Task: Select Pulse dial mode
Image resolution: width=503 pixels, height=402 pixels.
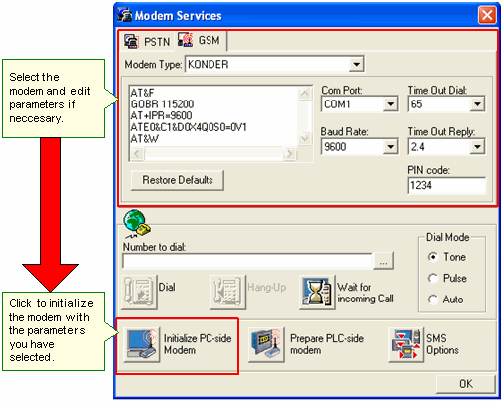Action: point(433,278)
